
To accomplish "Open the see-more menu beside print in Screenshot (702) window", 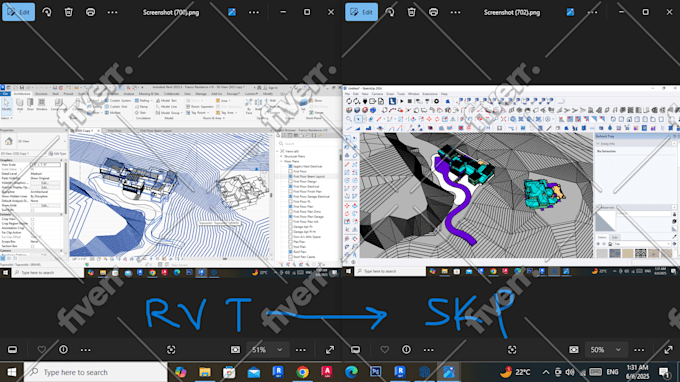I will (x=455, y=12).
